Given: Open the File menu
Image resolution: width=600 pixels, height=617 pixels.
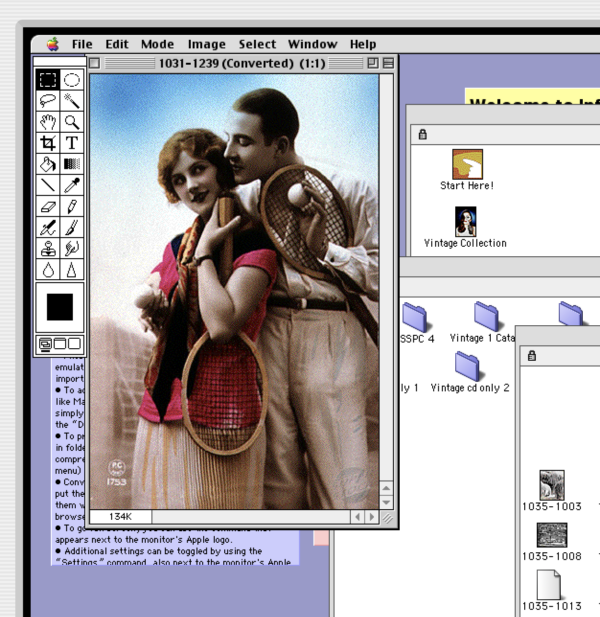Looking at the screenshot, I should click(82, 44).
